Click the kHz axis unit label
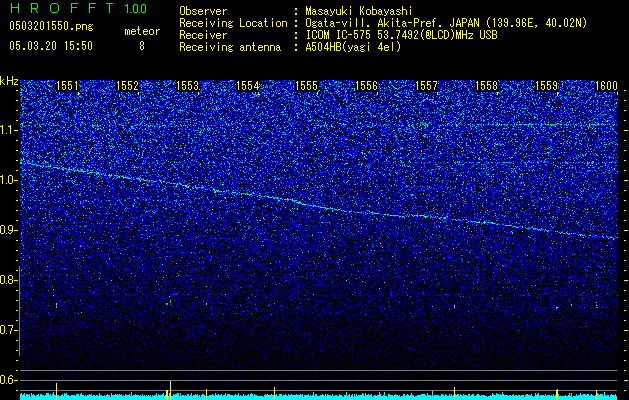 click(9, 81)
